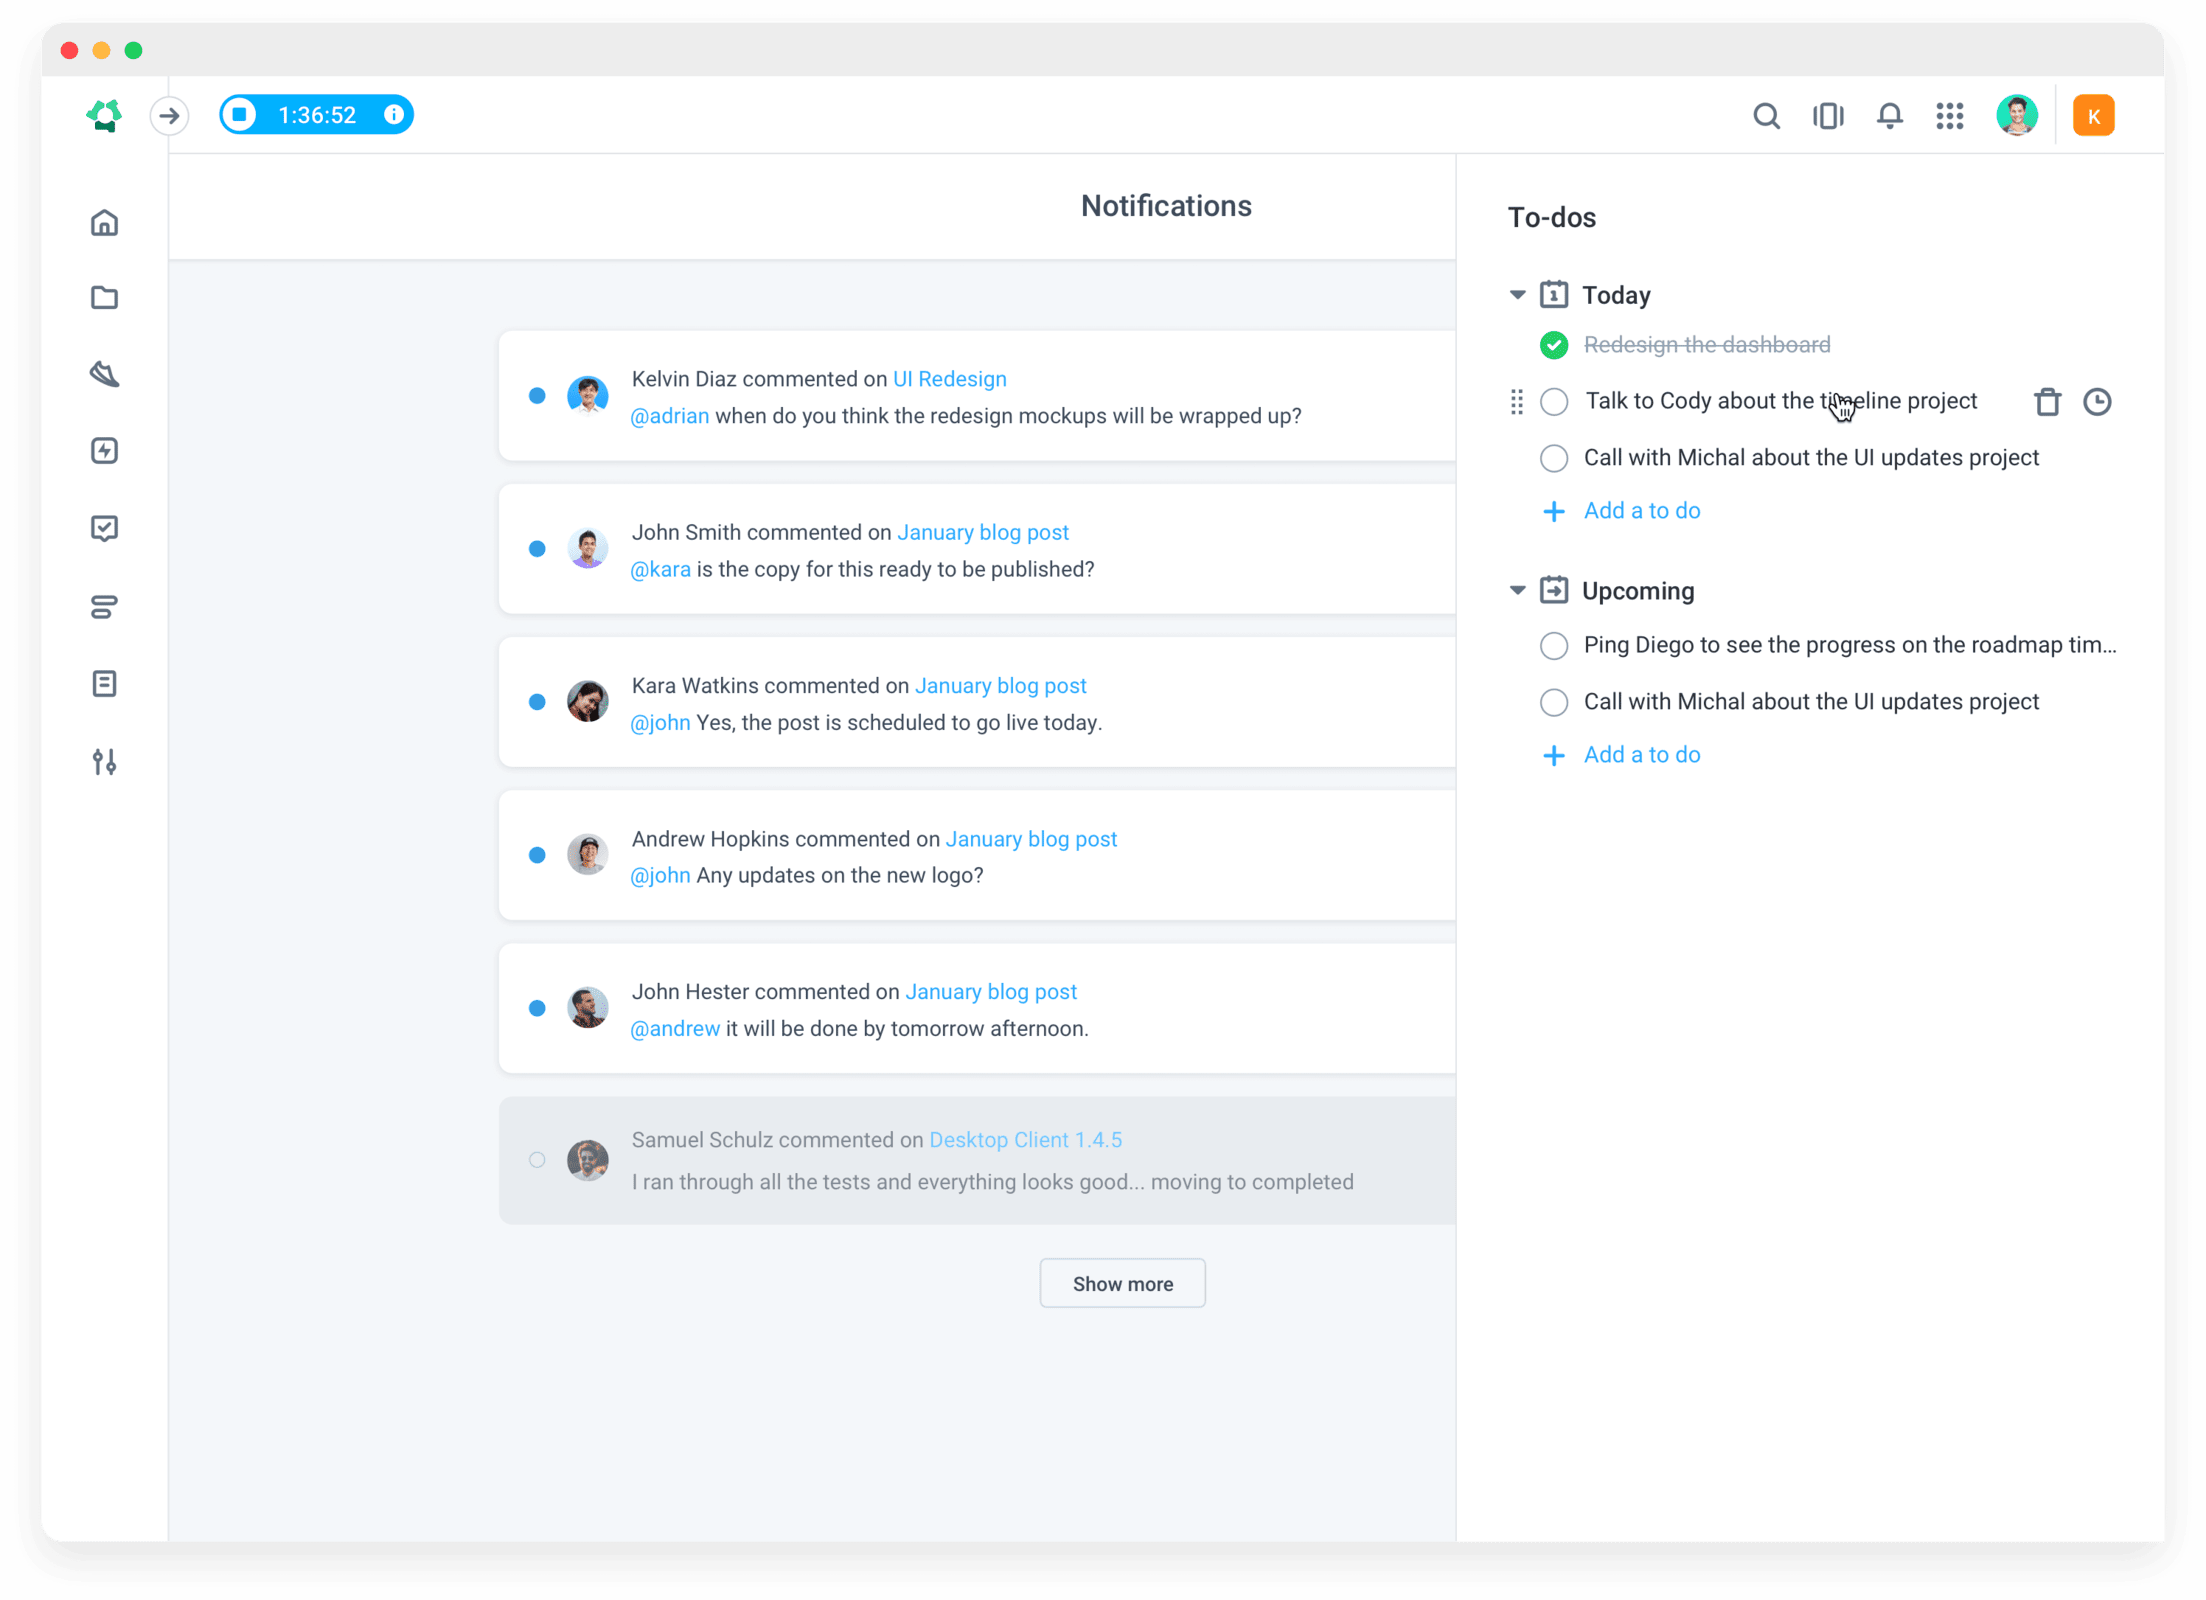Click the green app logo
Screen dimensions: 2206x1600
tap(104, 115)
